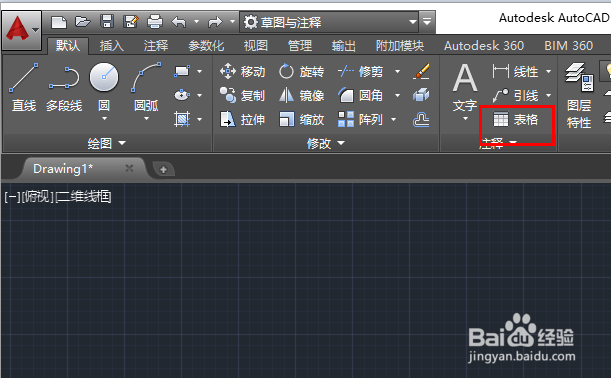Open the AutoCAD application menu logo
The width and height of the screenshot is (611, 378).
21,30
